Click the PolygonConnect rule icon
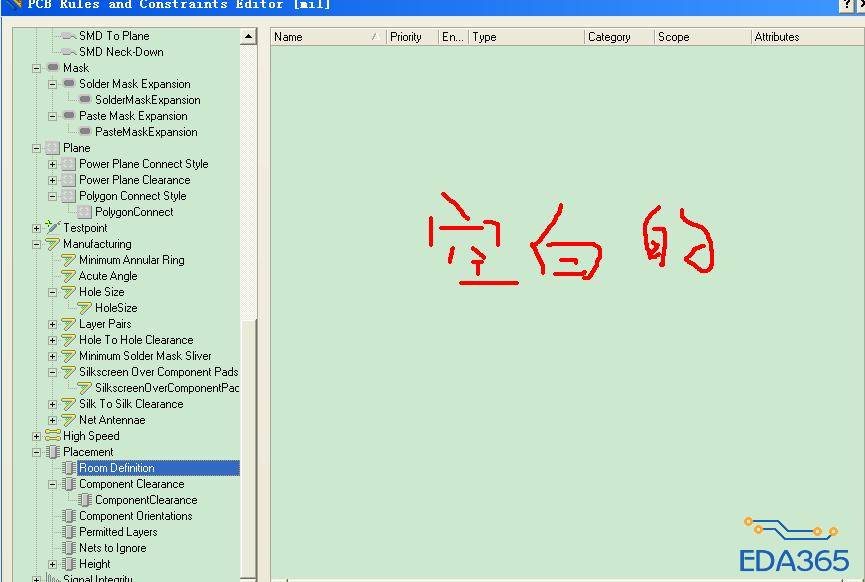865x582 pixels. click(x=84, y=212)
